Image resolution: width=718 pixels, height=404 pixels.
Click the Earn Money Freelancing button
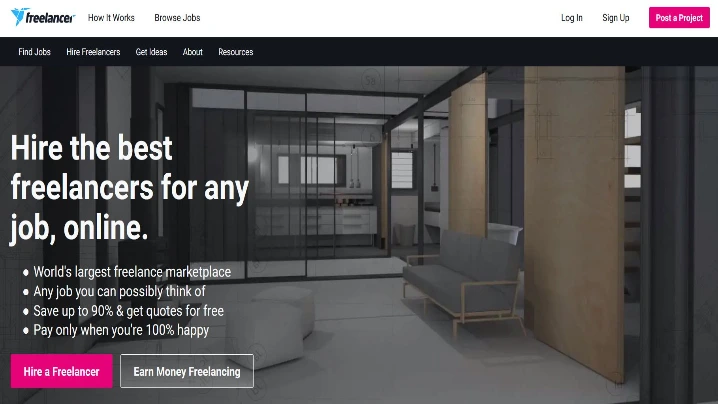[x=187, y=371]
